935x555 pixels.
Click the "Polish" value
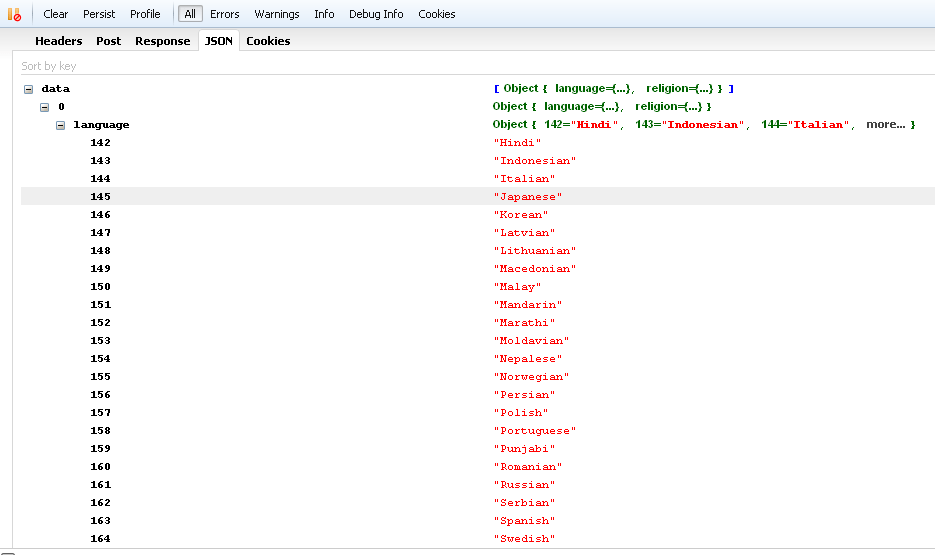521,413
